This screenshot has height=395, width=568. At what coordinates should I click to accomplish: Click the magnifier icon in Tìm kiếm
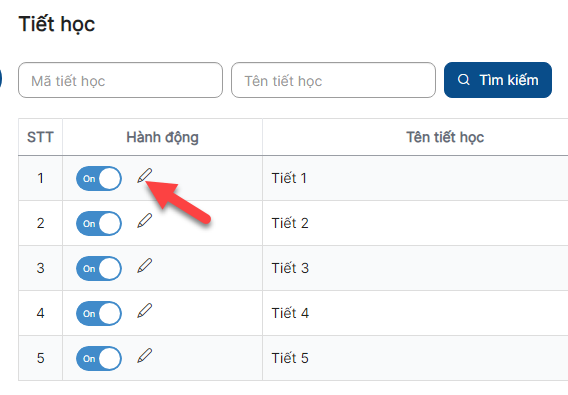coord(463,80)
